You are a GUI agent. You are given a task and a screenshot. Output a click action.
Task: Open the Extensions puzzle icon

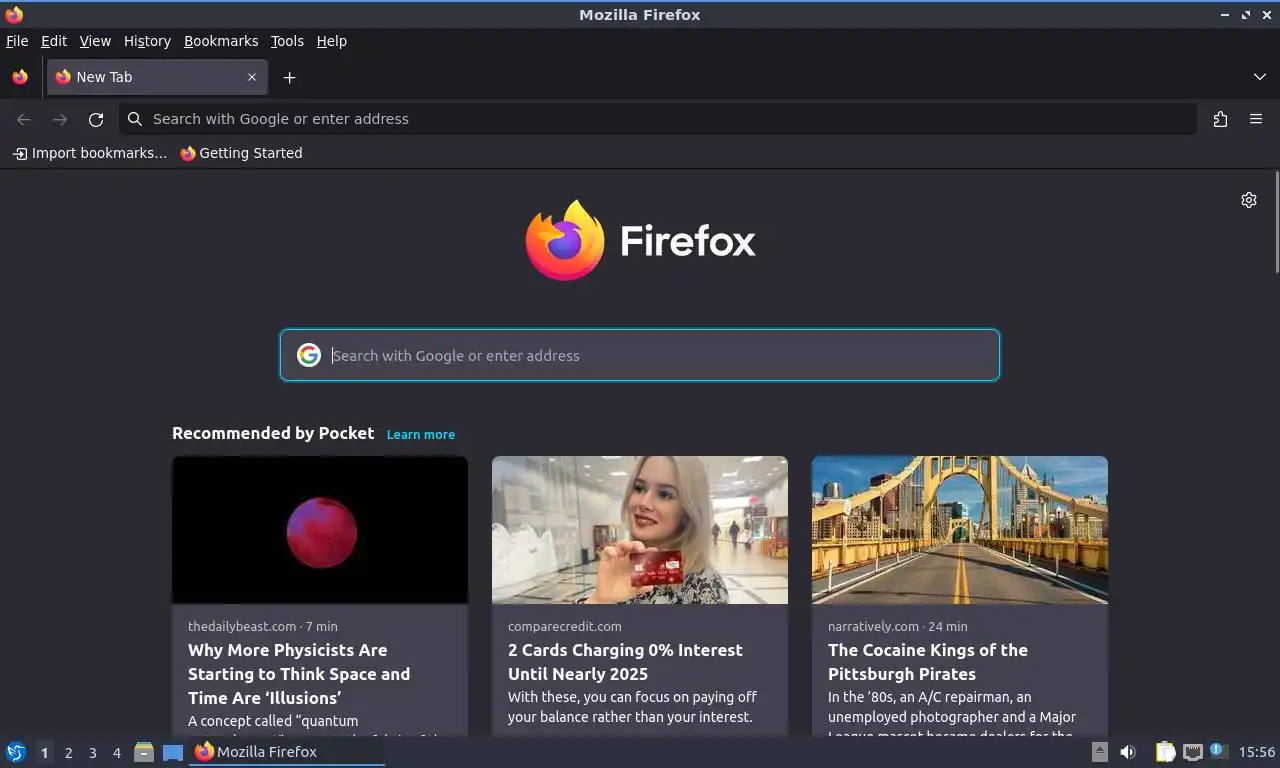pos(1220,119)
